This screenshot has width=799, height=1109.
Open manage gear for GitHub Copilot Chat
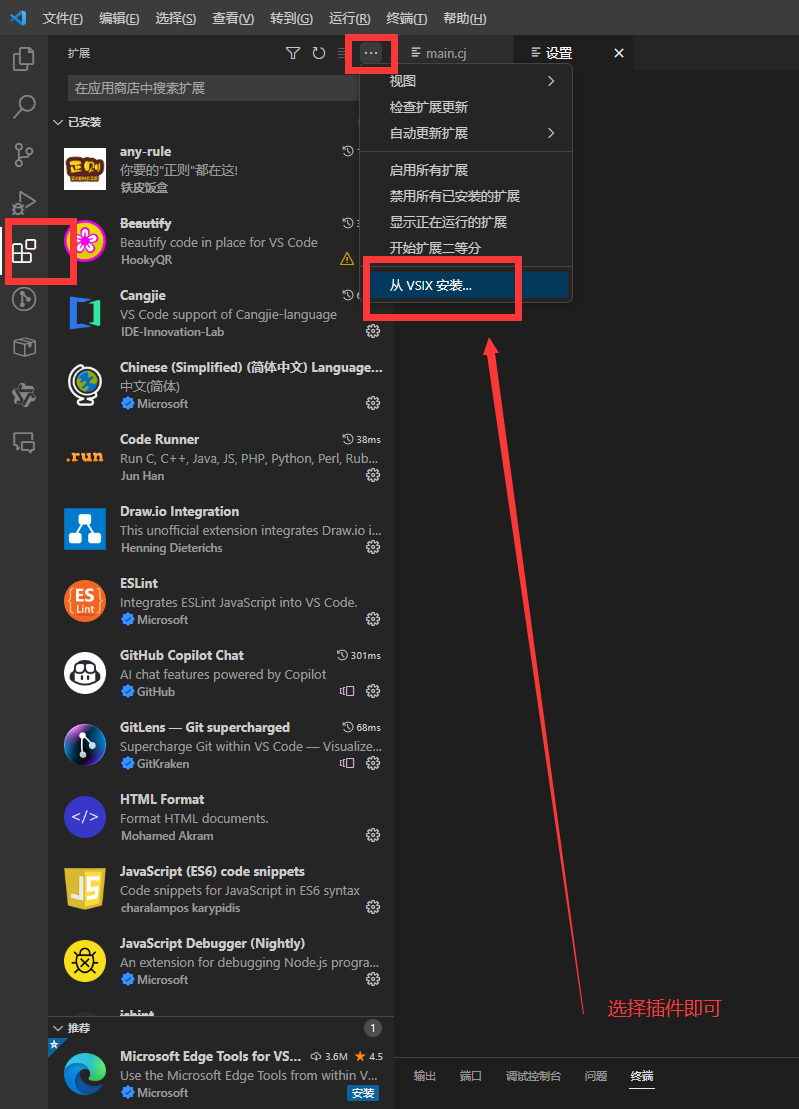[x=373, y=691]
